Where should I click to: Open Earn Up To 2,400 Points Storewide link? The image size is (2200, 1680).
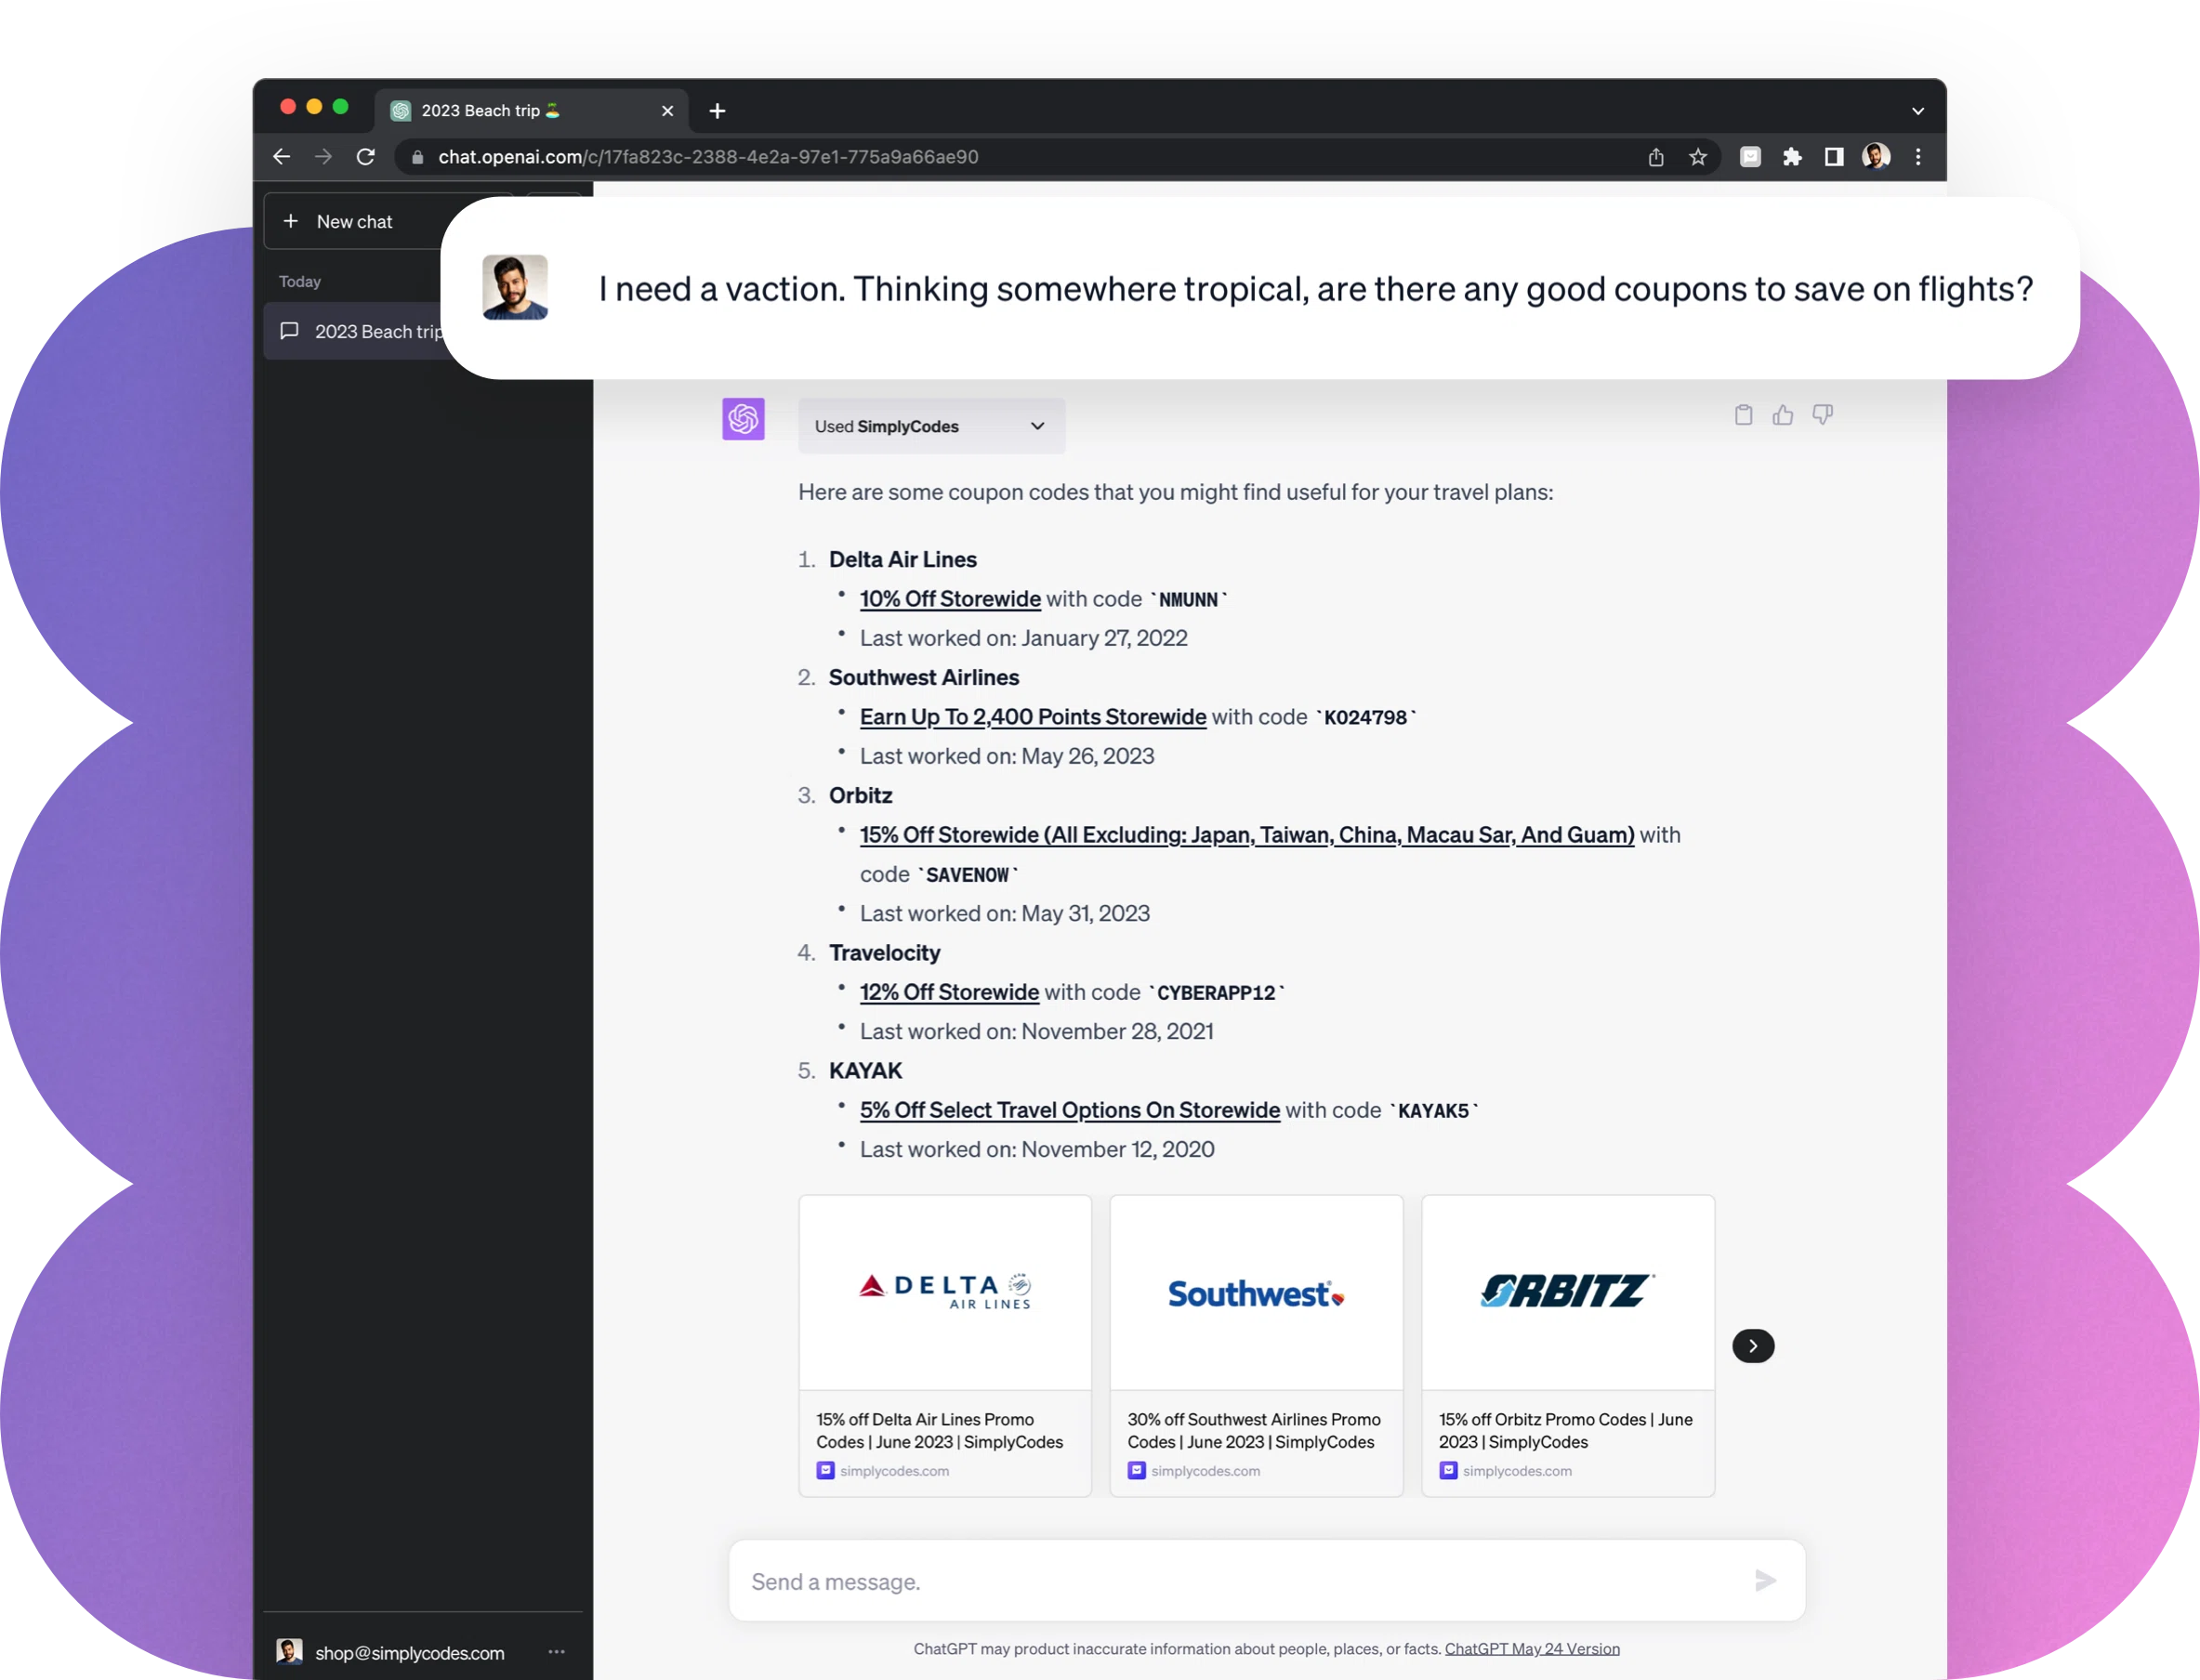coord(1033,717)
